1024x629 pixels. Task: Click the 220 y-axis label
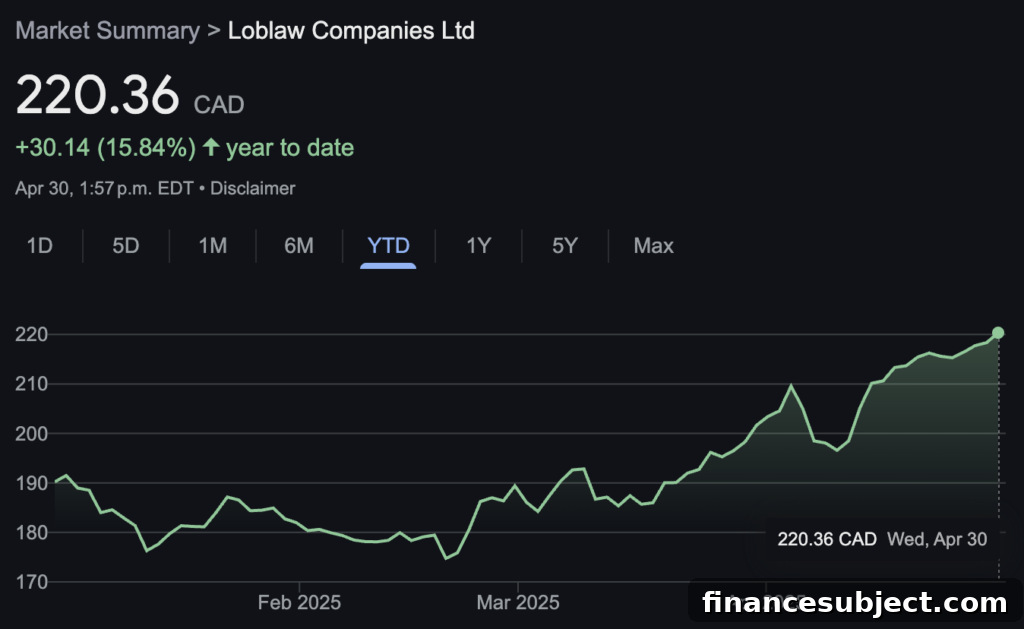pos(31,334)
